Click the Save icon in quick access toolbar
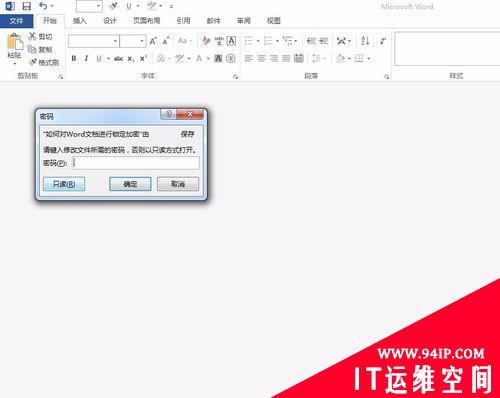Image resolution: width=500 pixels, height=398 pixels. [26, 6]
